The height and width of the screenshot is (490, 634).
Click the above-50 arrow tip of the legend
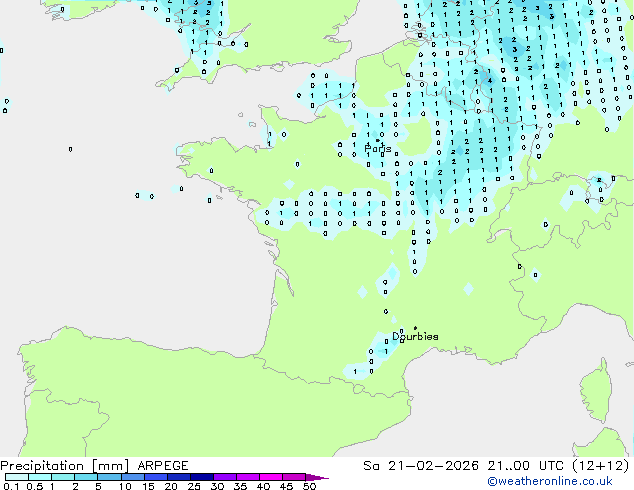click(x=317, y=477)
